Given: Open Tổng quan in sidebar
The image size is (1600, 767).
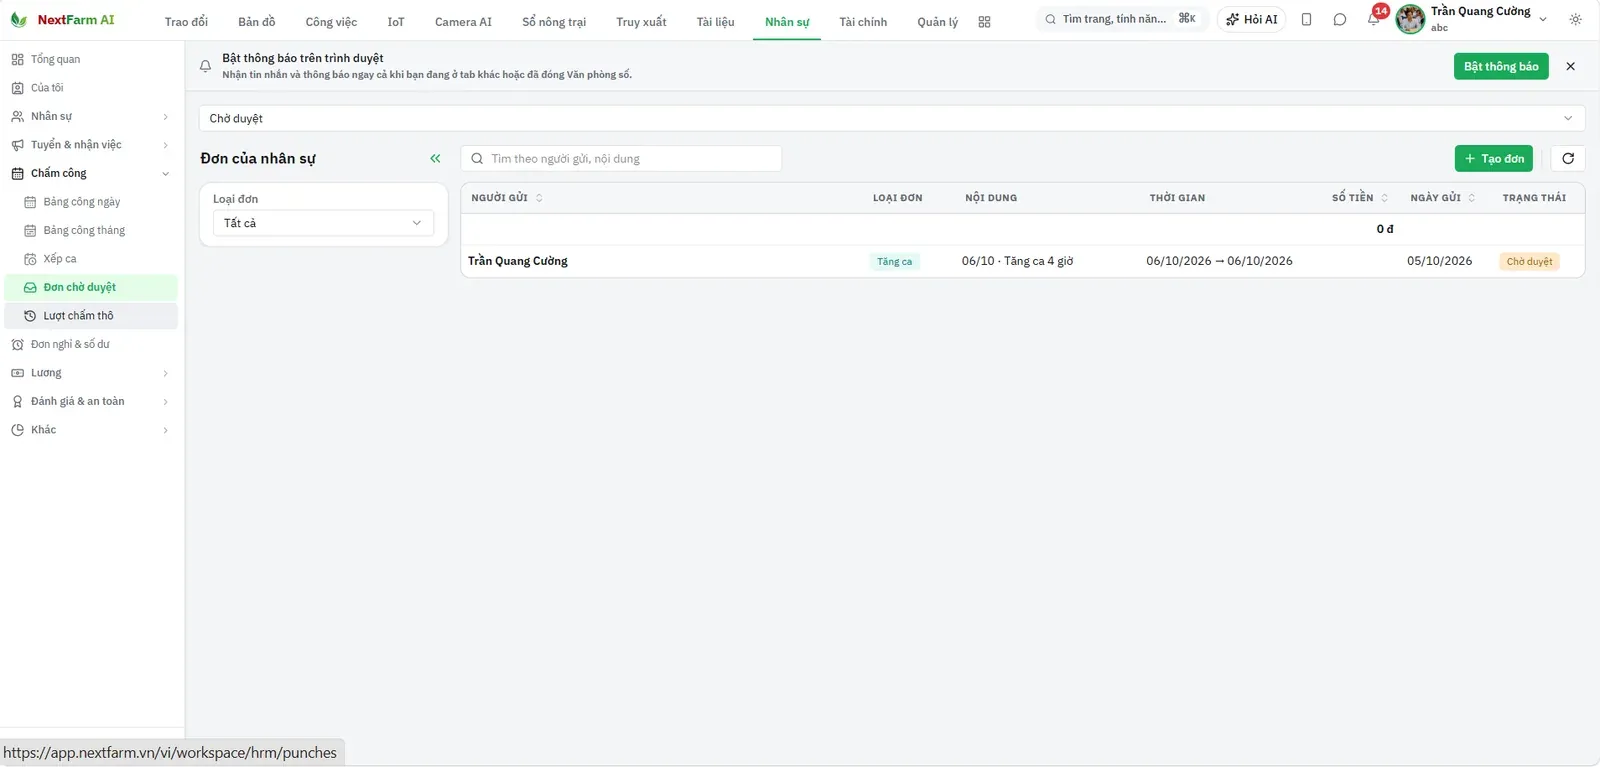Looking at the screenshot, I should tap(90, 59).
